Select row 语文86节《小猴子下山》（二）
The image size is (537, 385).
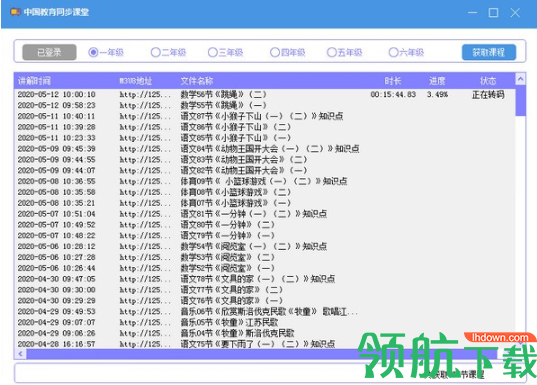click(265, 127)
